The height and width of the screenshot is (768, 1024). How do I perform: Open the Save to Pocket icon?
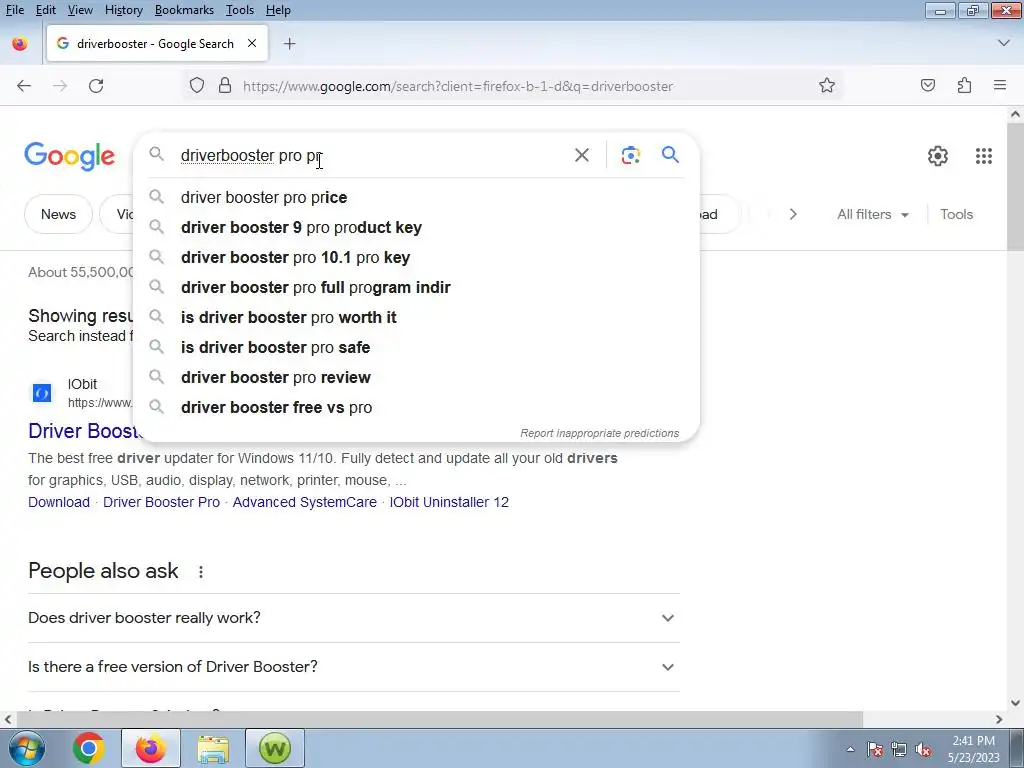[x=928, y=86]
